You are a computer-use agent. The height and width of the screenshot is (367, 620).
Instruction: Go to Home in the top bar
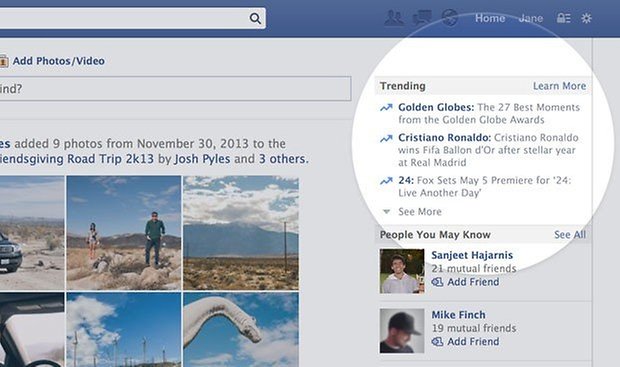click(490, 18)
